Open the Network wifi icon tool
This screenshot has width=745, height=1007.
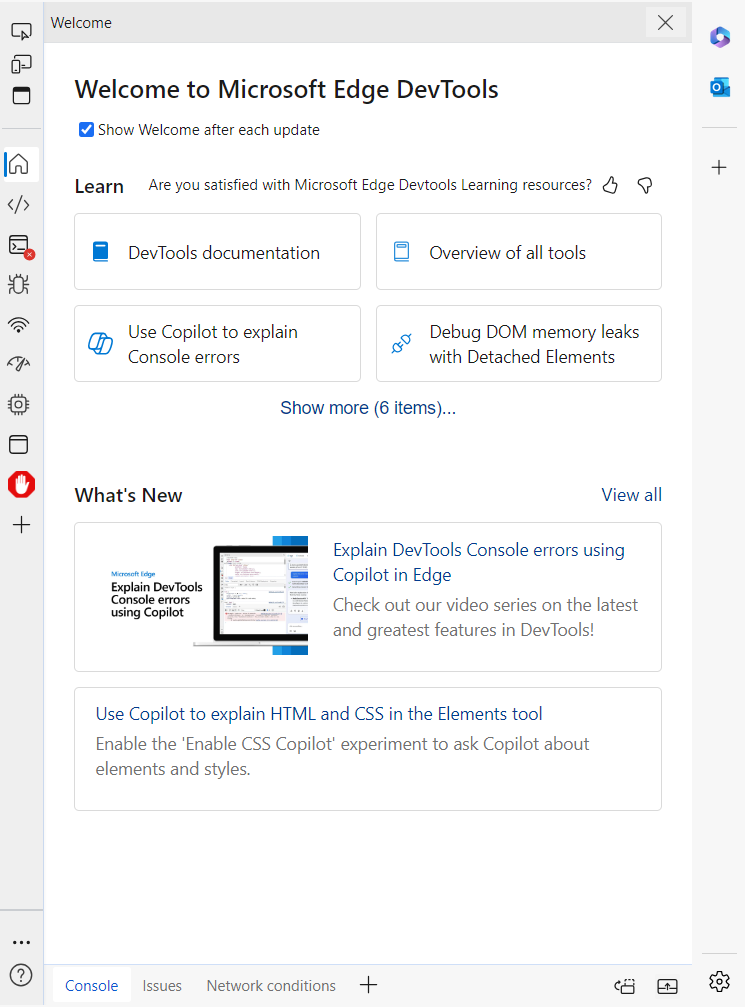point(19,325)
